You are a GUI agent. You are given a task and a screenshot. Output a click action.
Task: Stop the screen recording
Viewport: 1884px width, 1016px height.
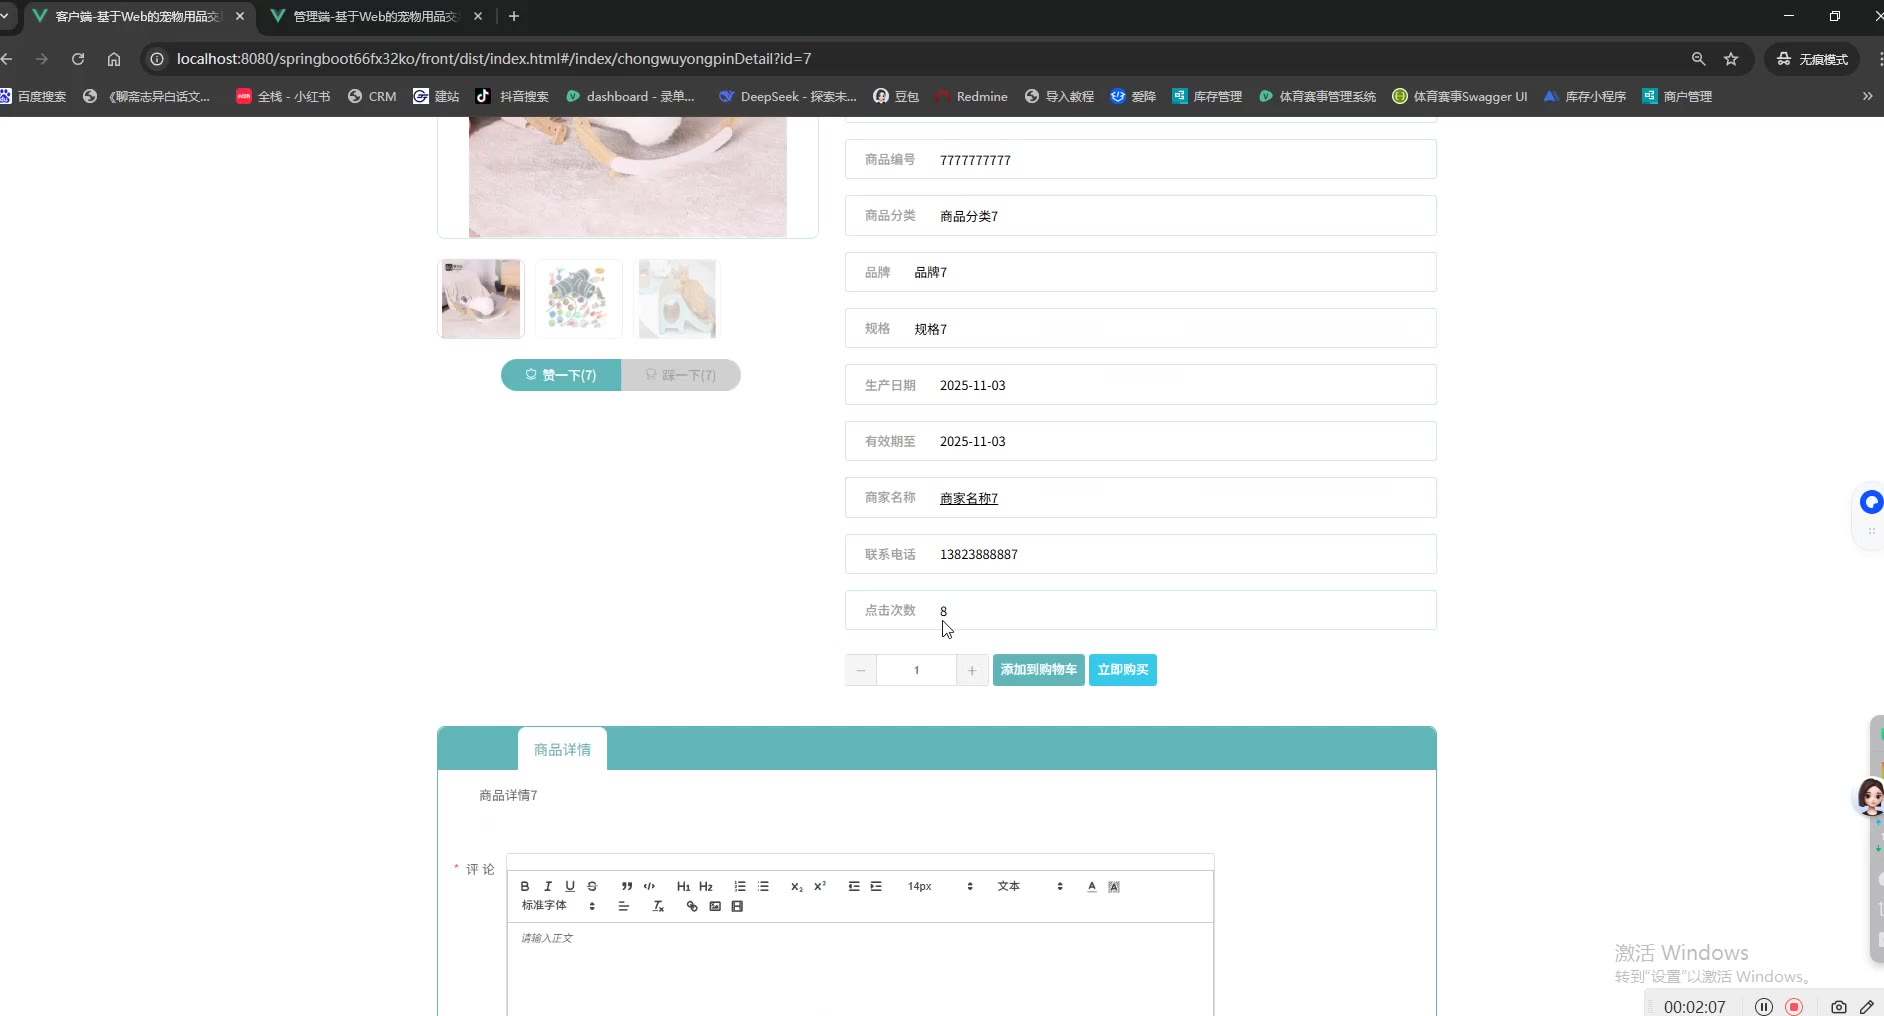pos(1794,1007)
